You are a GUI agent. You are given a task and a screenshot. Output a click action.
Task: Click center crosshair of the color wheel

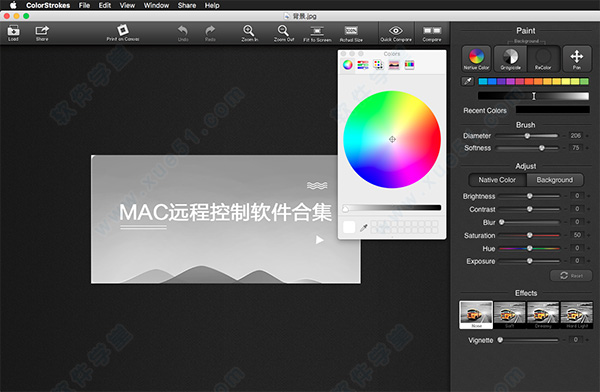[x=392, y=139]
